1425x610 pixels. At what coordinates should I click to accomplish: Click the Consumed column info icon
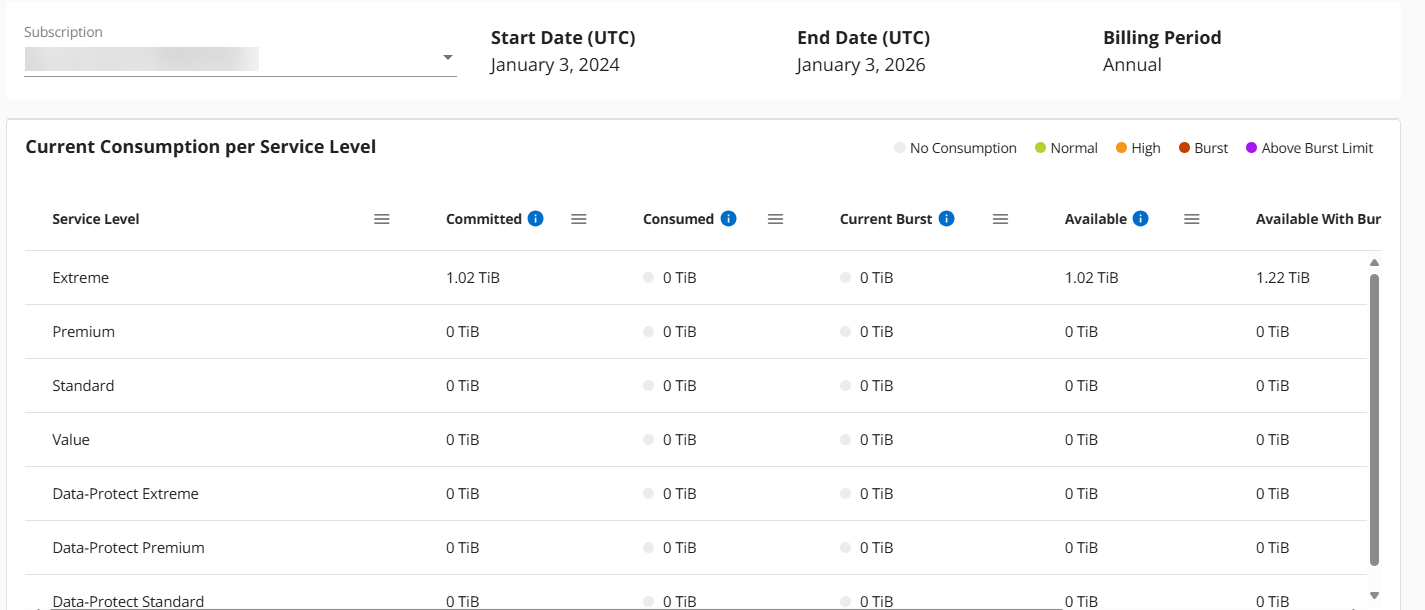coord(728,219)
